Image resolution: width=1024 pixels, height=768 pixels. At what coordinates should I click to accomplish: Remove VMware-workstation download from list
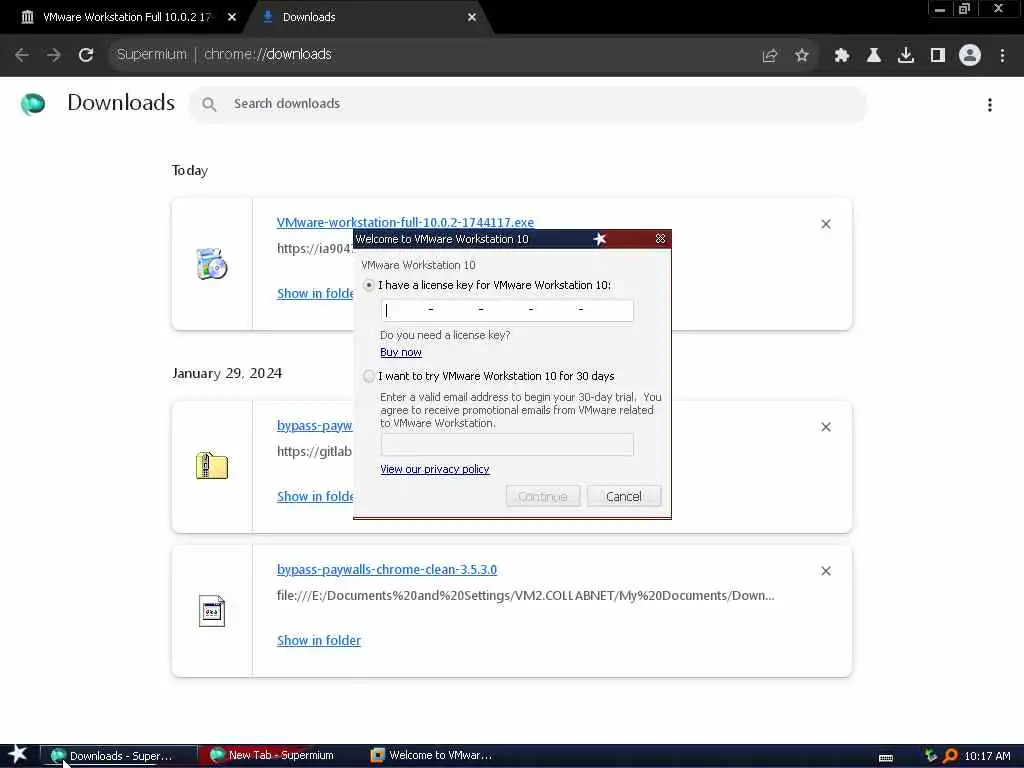[825, 224]
